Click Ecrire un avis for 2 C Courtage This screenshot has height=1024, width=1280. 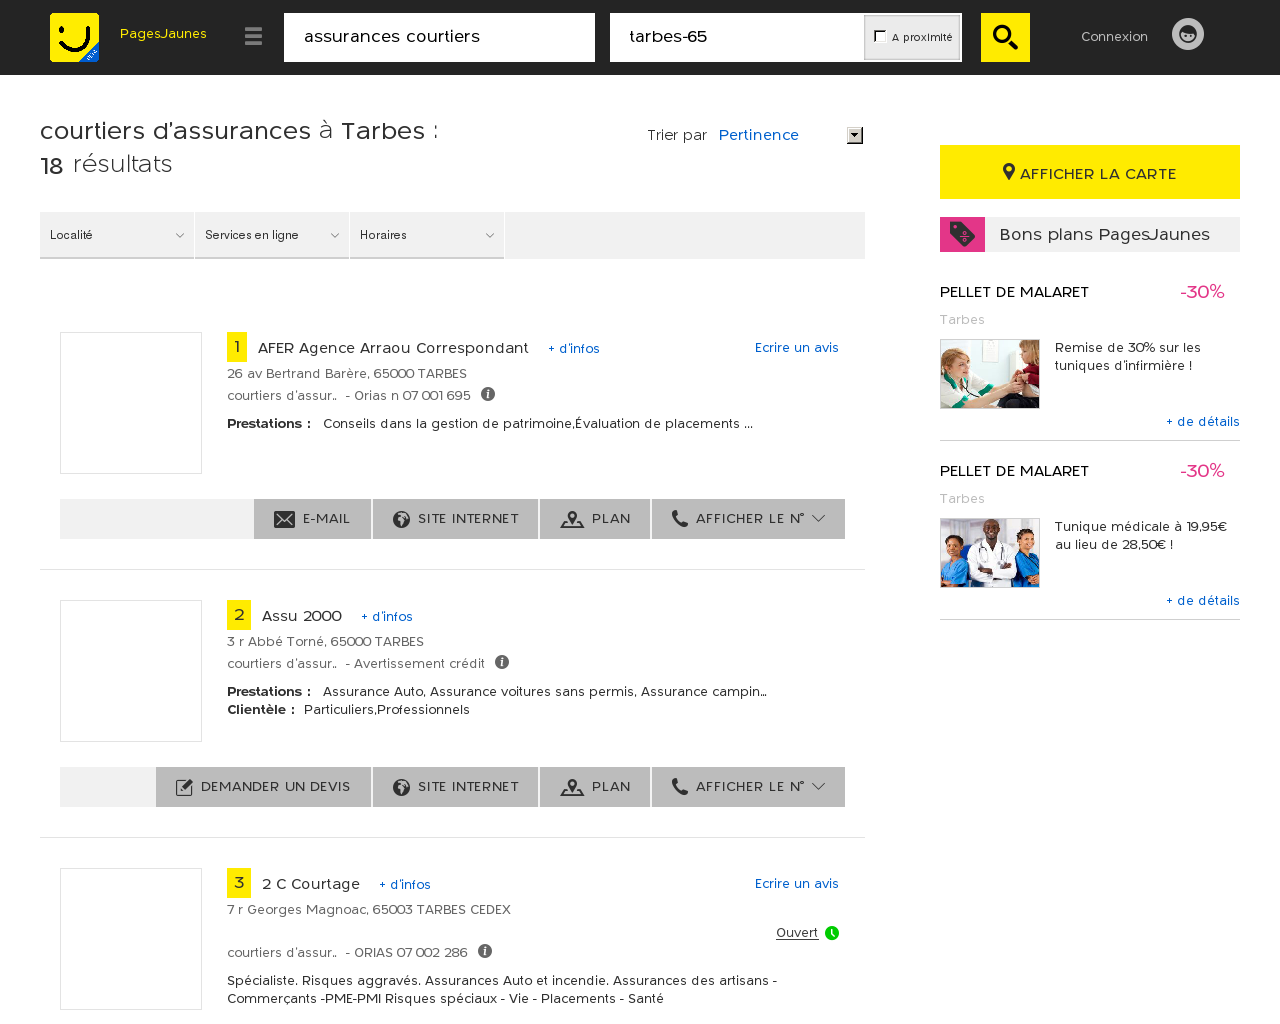tap(797, 883)
